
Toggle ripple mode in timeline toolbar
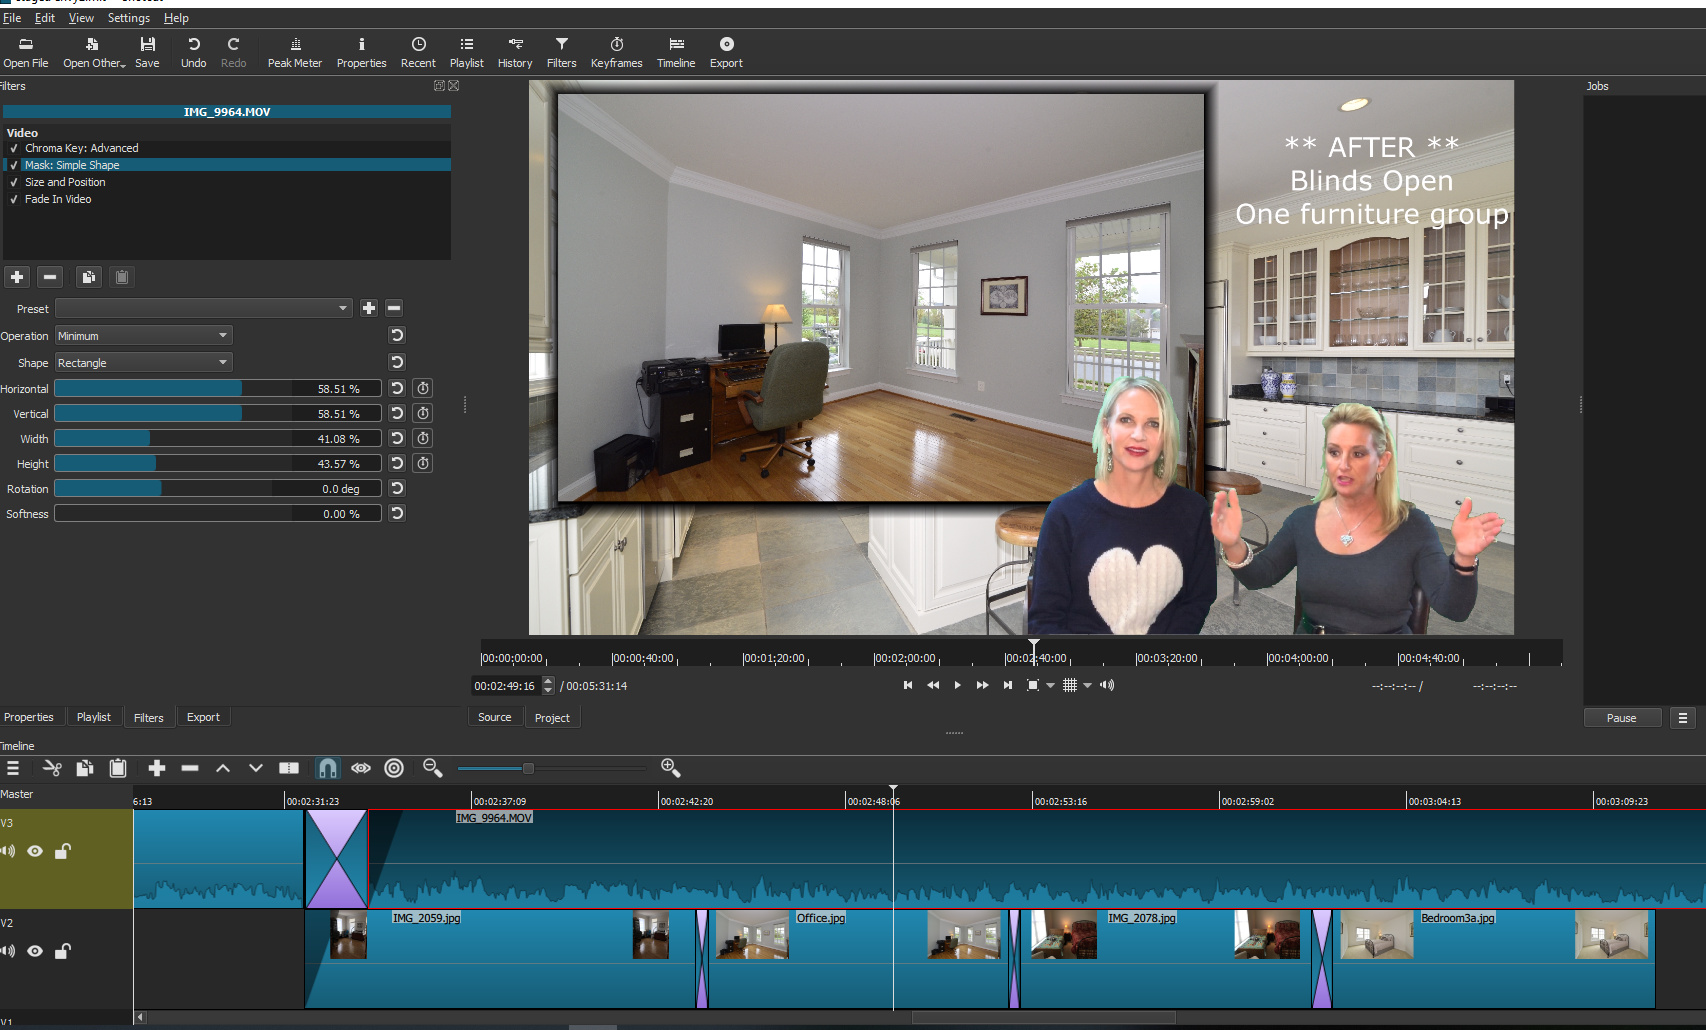click(394, 768)
